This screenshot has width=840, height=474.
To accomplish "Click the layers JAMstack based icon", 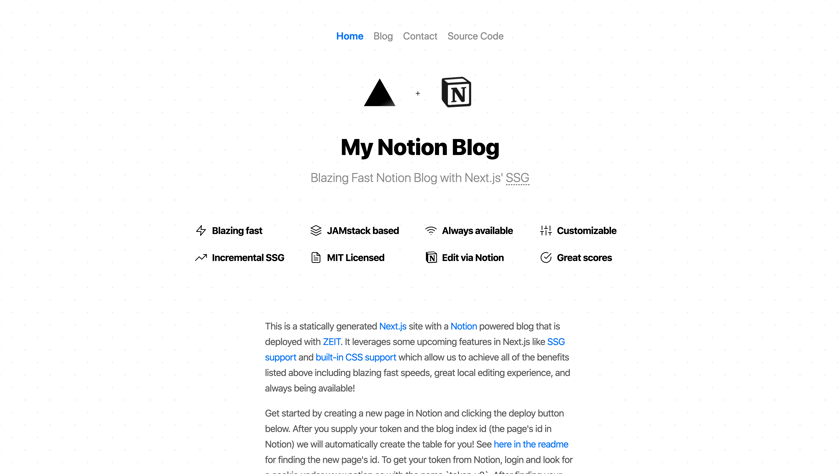I will 316,231.
